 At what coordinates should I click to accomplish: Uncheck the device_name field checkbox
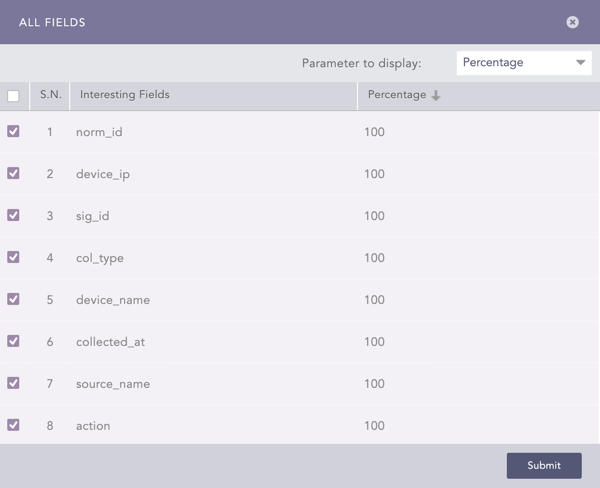click(13, 299)
